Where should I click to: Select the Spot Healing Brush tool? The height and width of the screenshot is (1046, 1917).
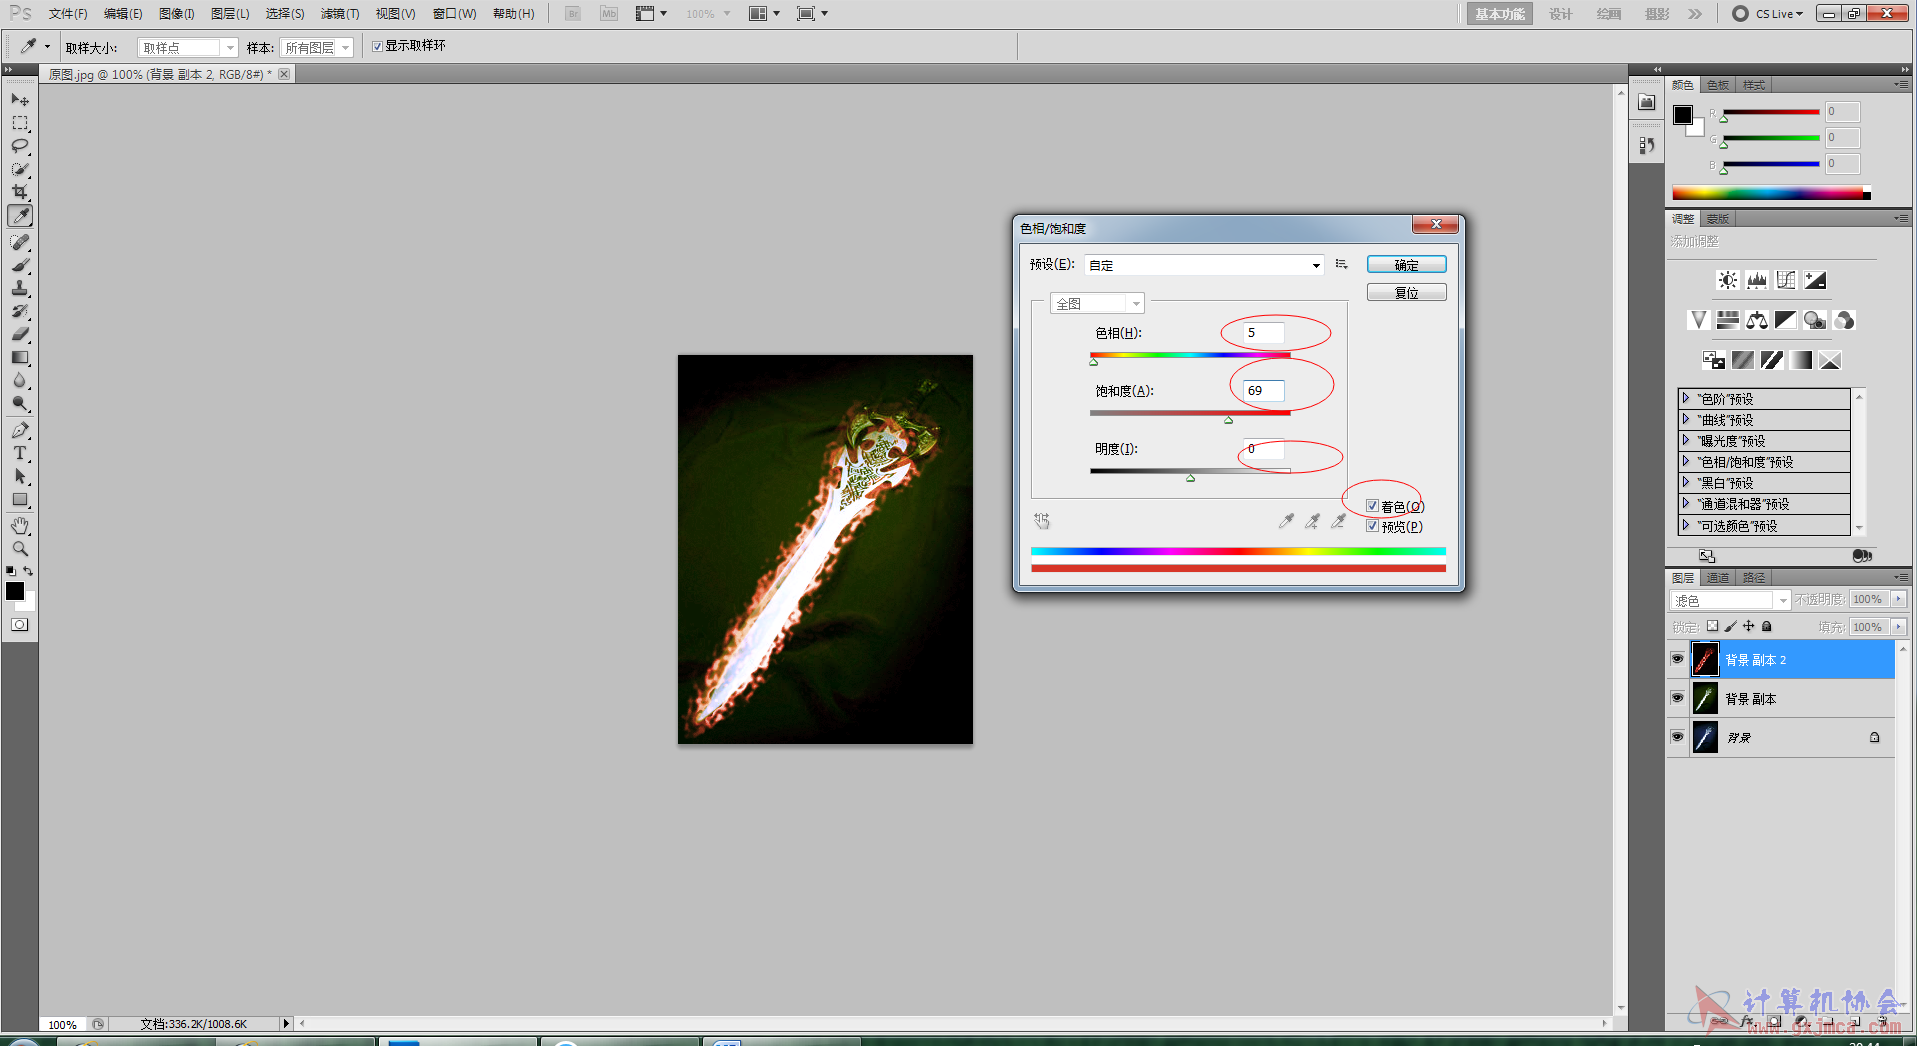[x=20, y=242]
